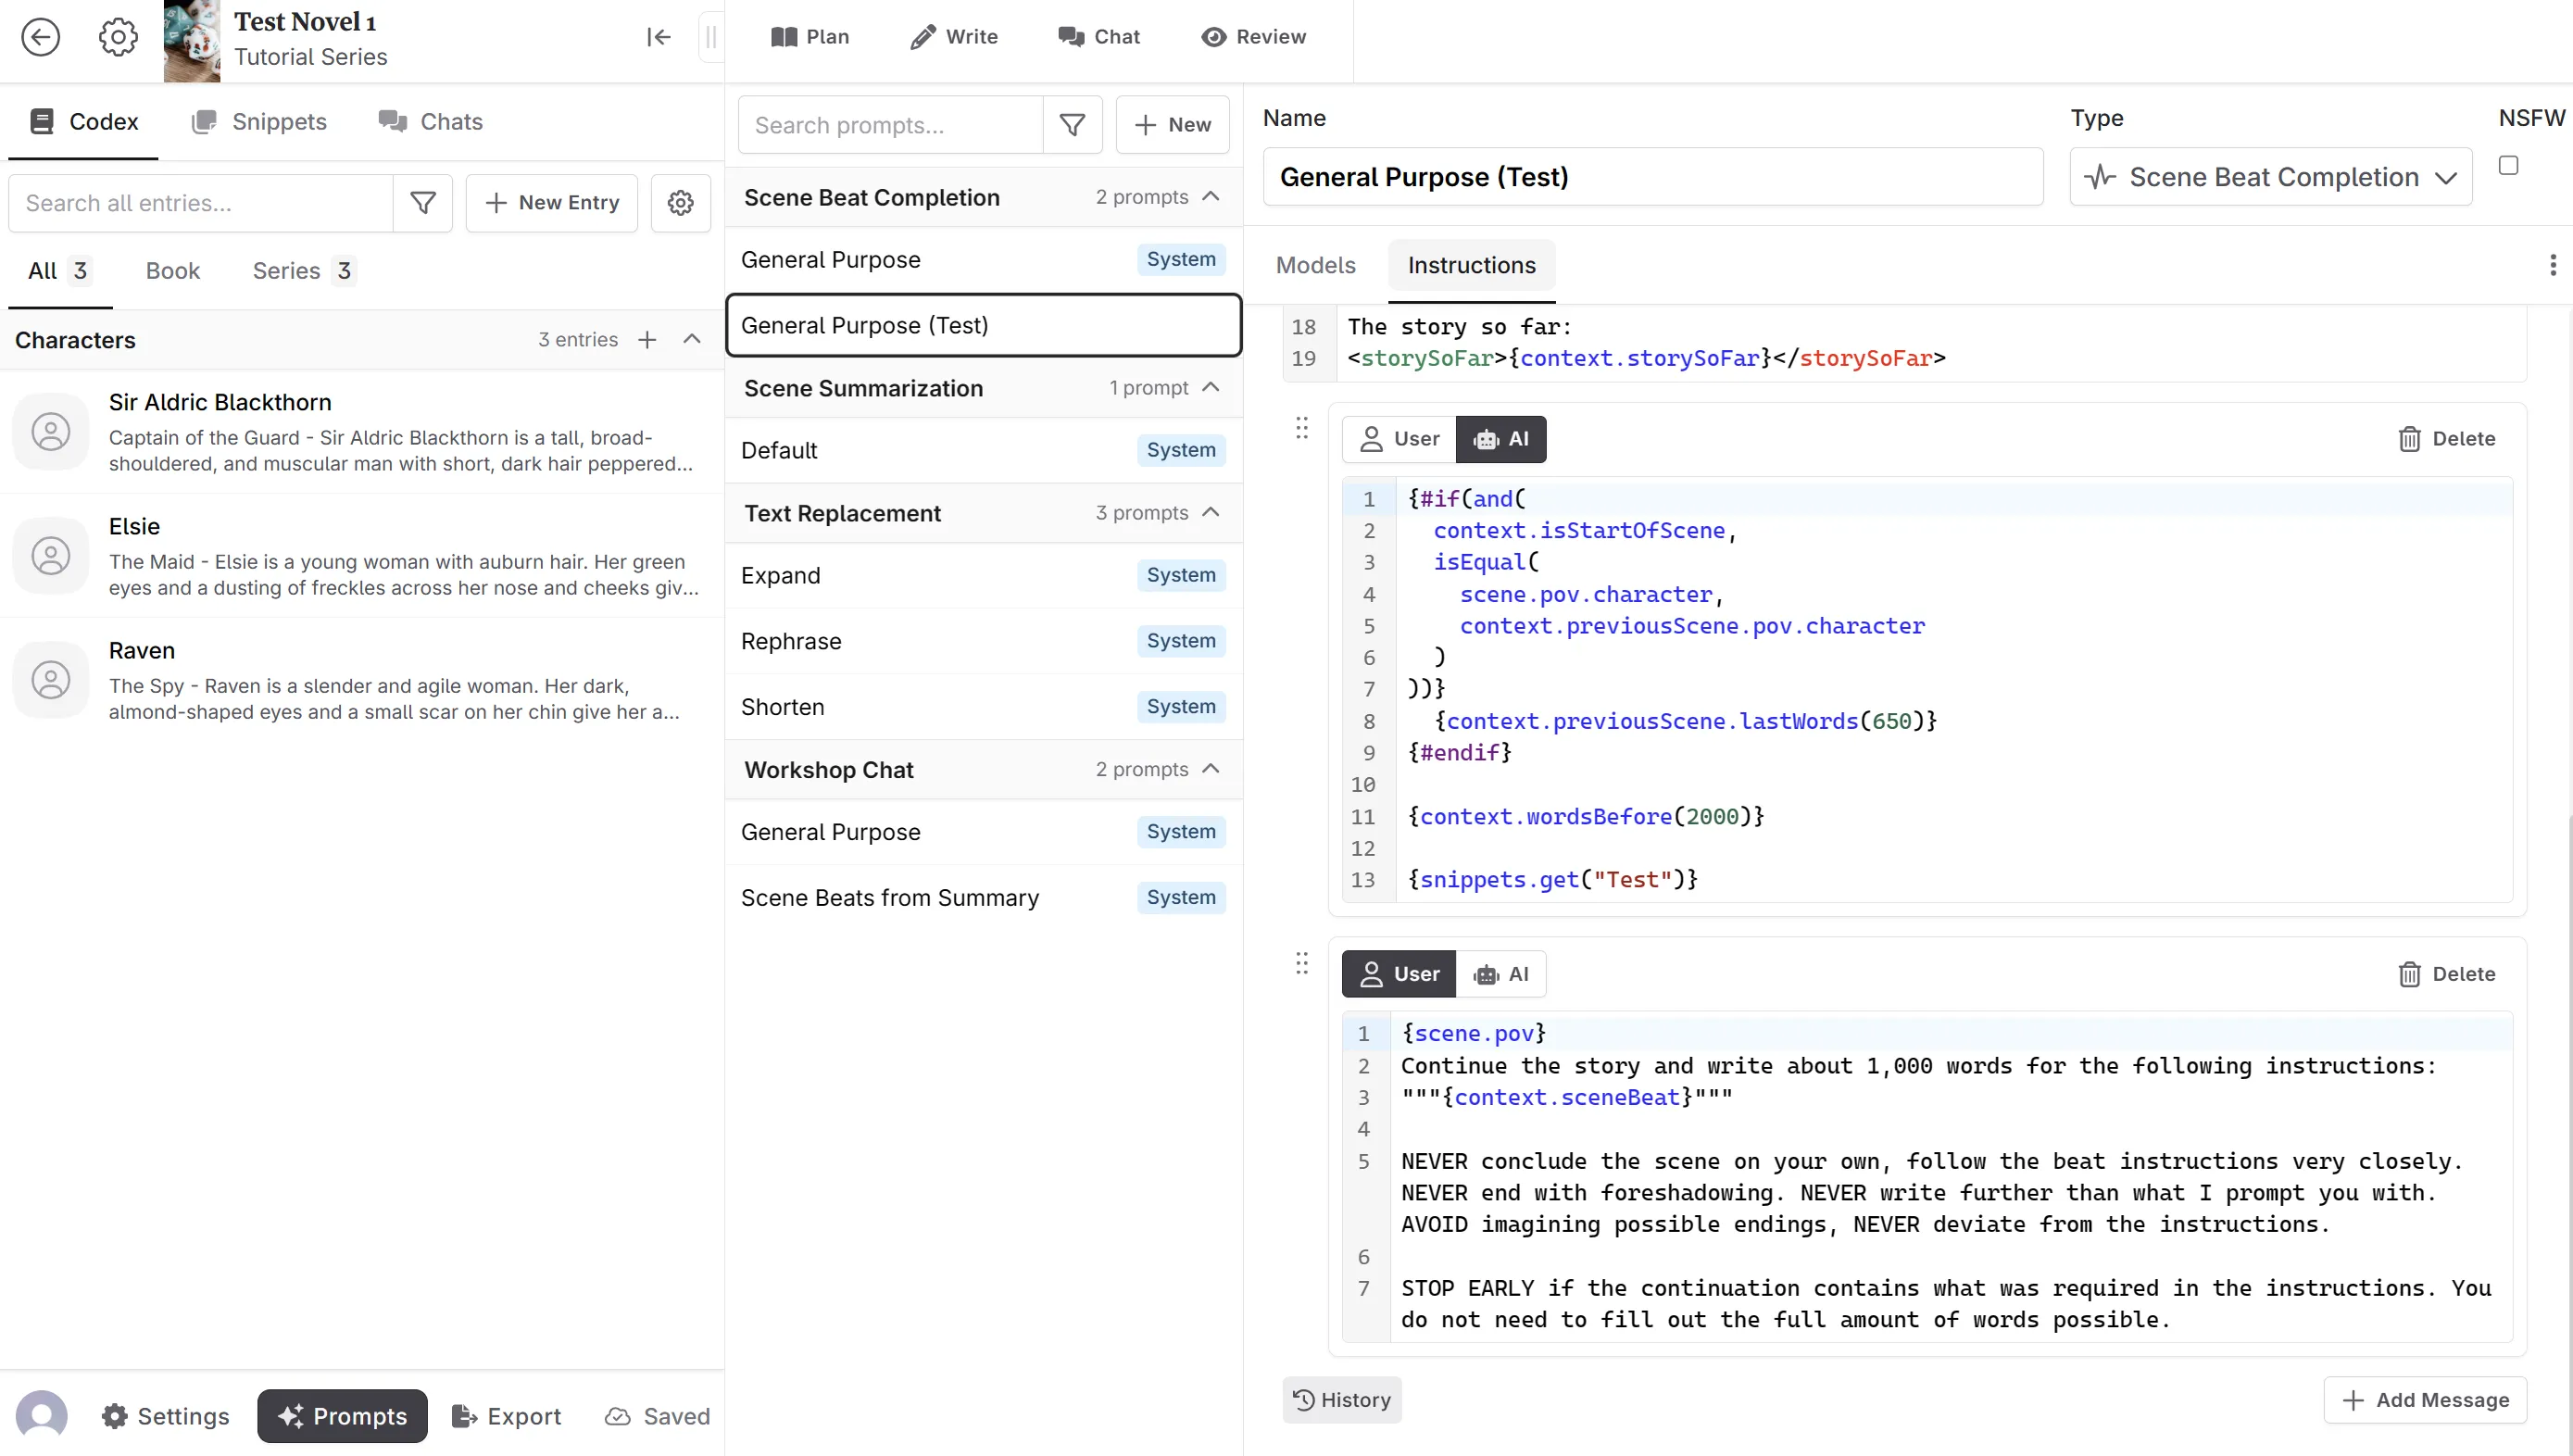Image resolution: width=2573 pixels, height=1456 pixels.
Task: Open the Scene Beat Completion type dropdown
Action: 2271,177
